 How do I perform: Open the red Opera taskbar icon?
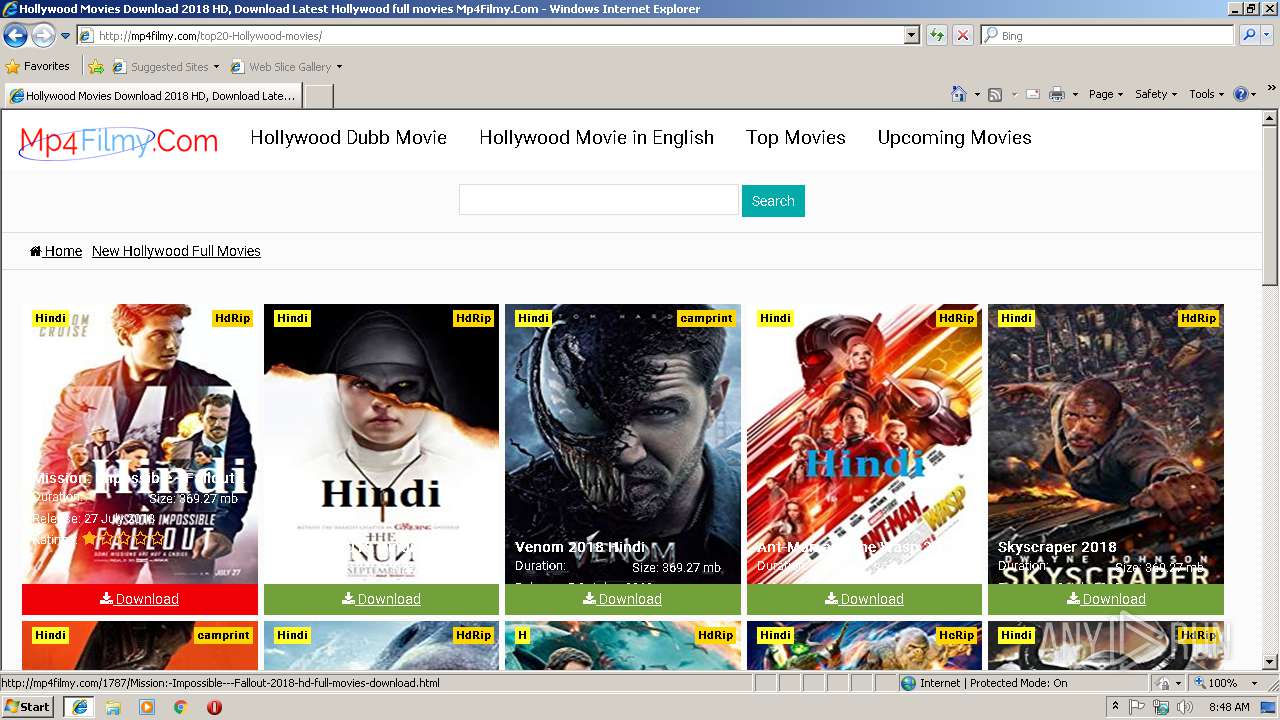214,707
